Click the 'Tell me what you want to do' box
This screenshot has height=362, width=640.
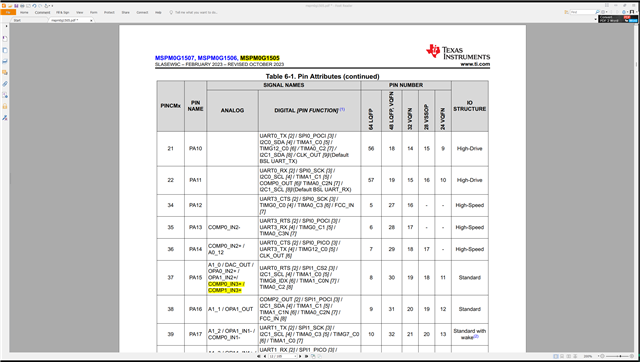click(x=193, y=12)
